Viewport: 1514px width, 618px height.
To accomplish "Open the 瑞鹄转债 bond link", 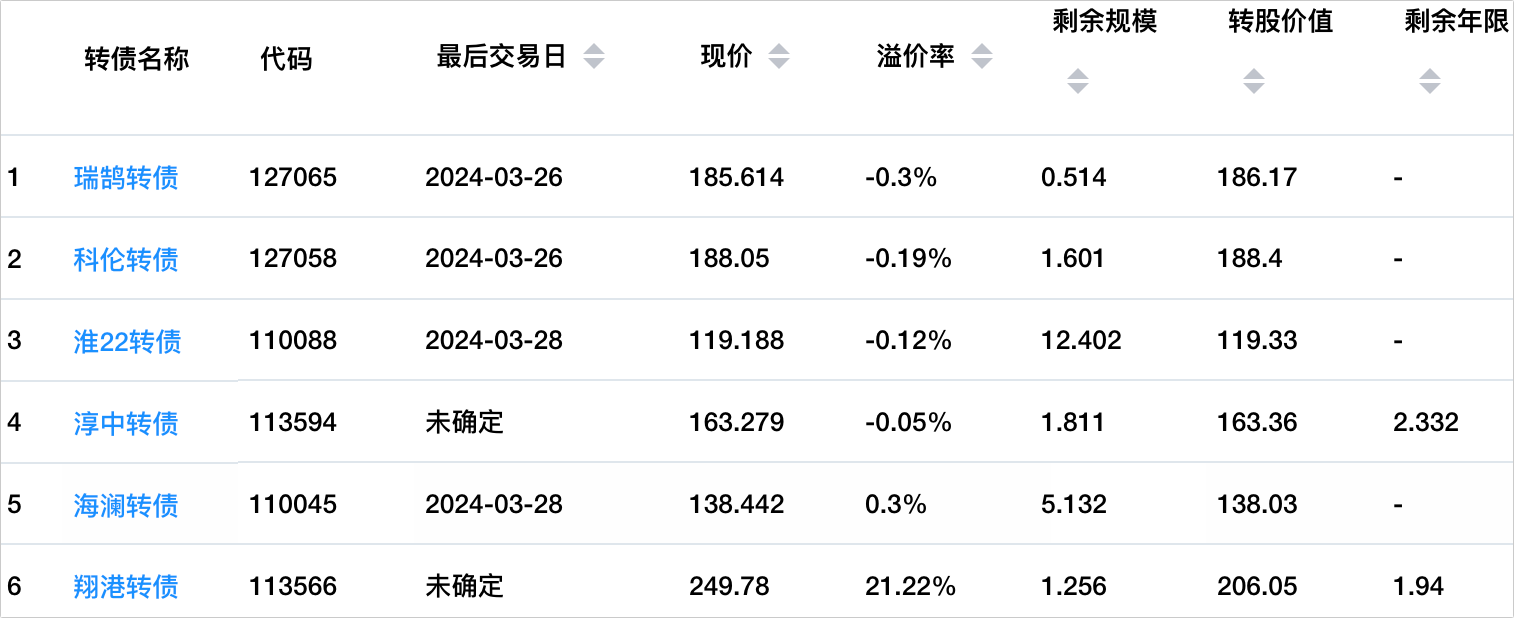I will point(126,178).
